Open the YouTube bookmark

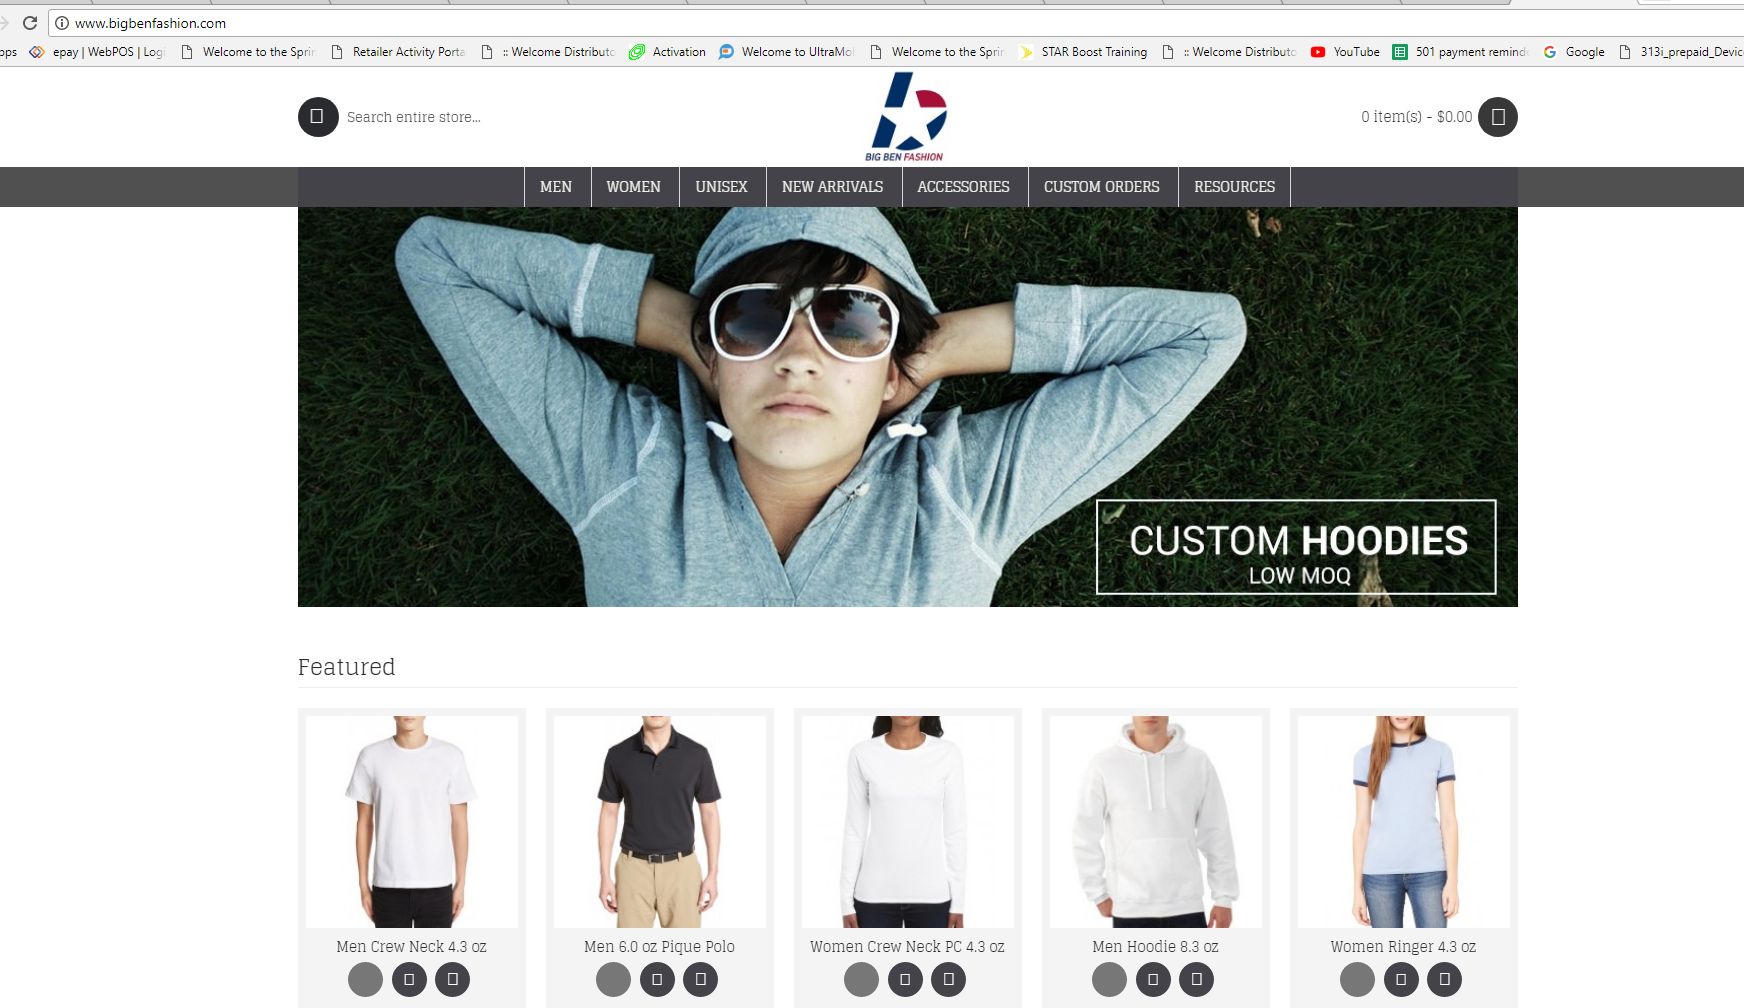point(1345,52)
